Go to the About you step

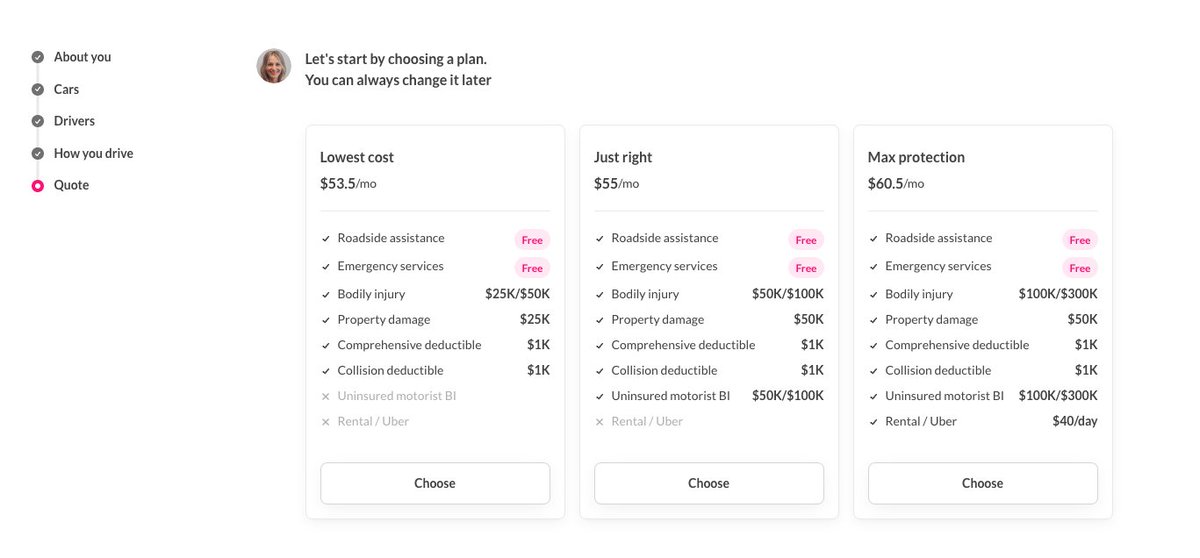pos(82,57)
